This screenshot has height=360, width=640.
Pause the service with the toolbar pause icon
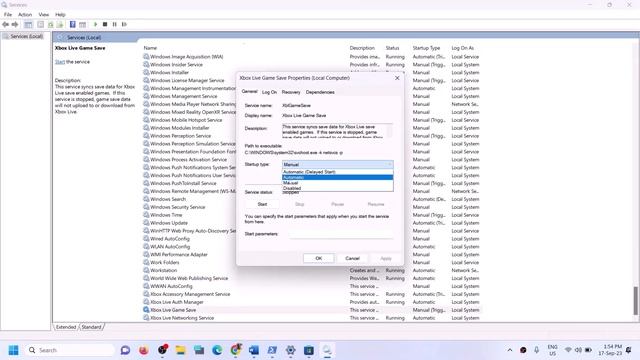coord(115,24)
